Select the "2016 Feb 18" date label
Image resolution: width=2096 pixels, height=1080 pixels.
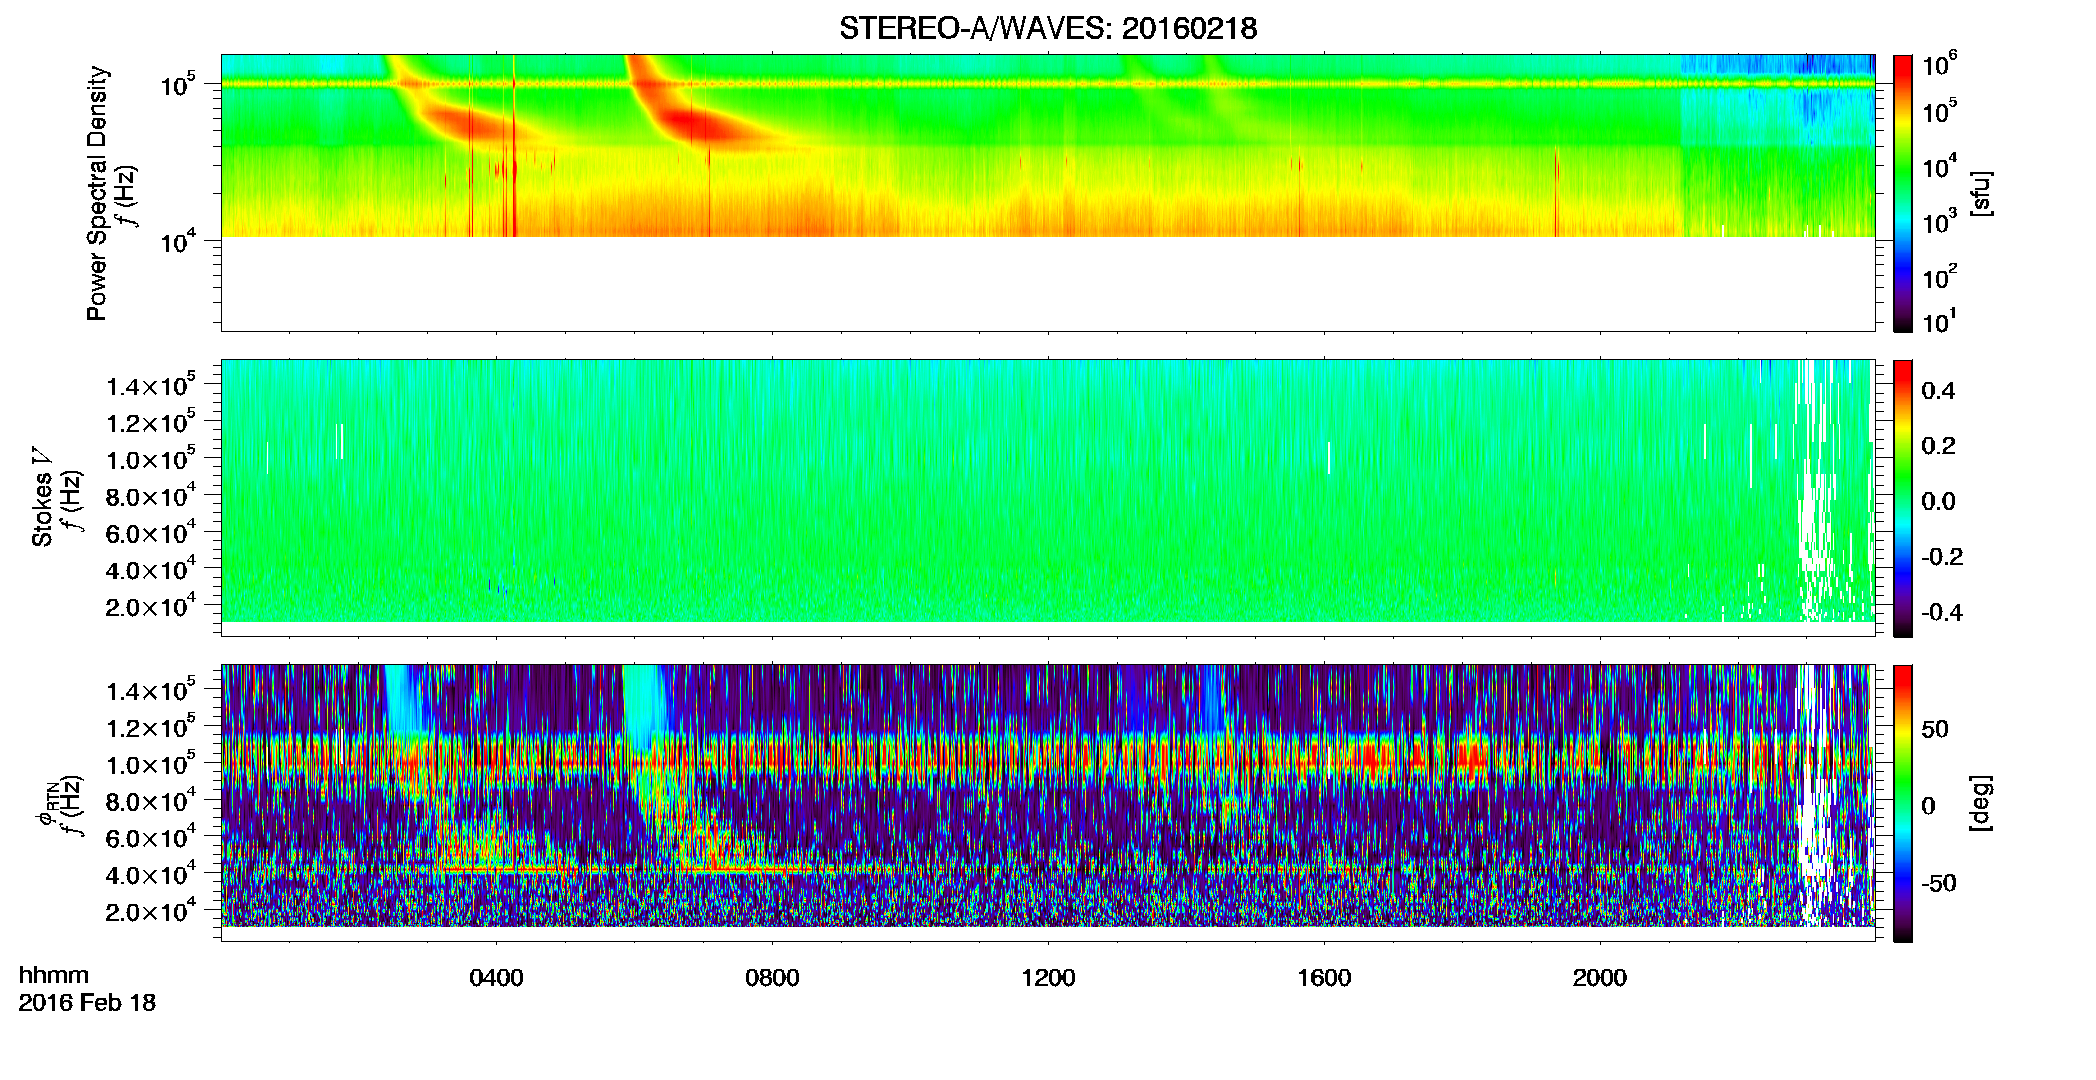pos(87,1003)
